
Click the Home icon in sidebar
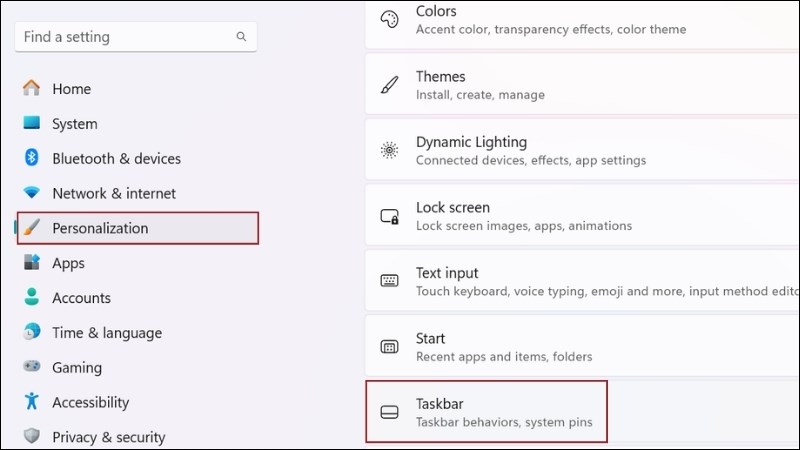coord(32,89)
